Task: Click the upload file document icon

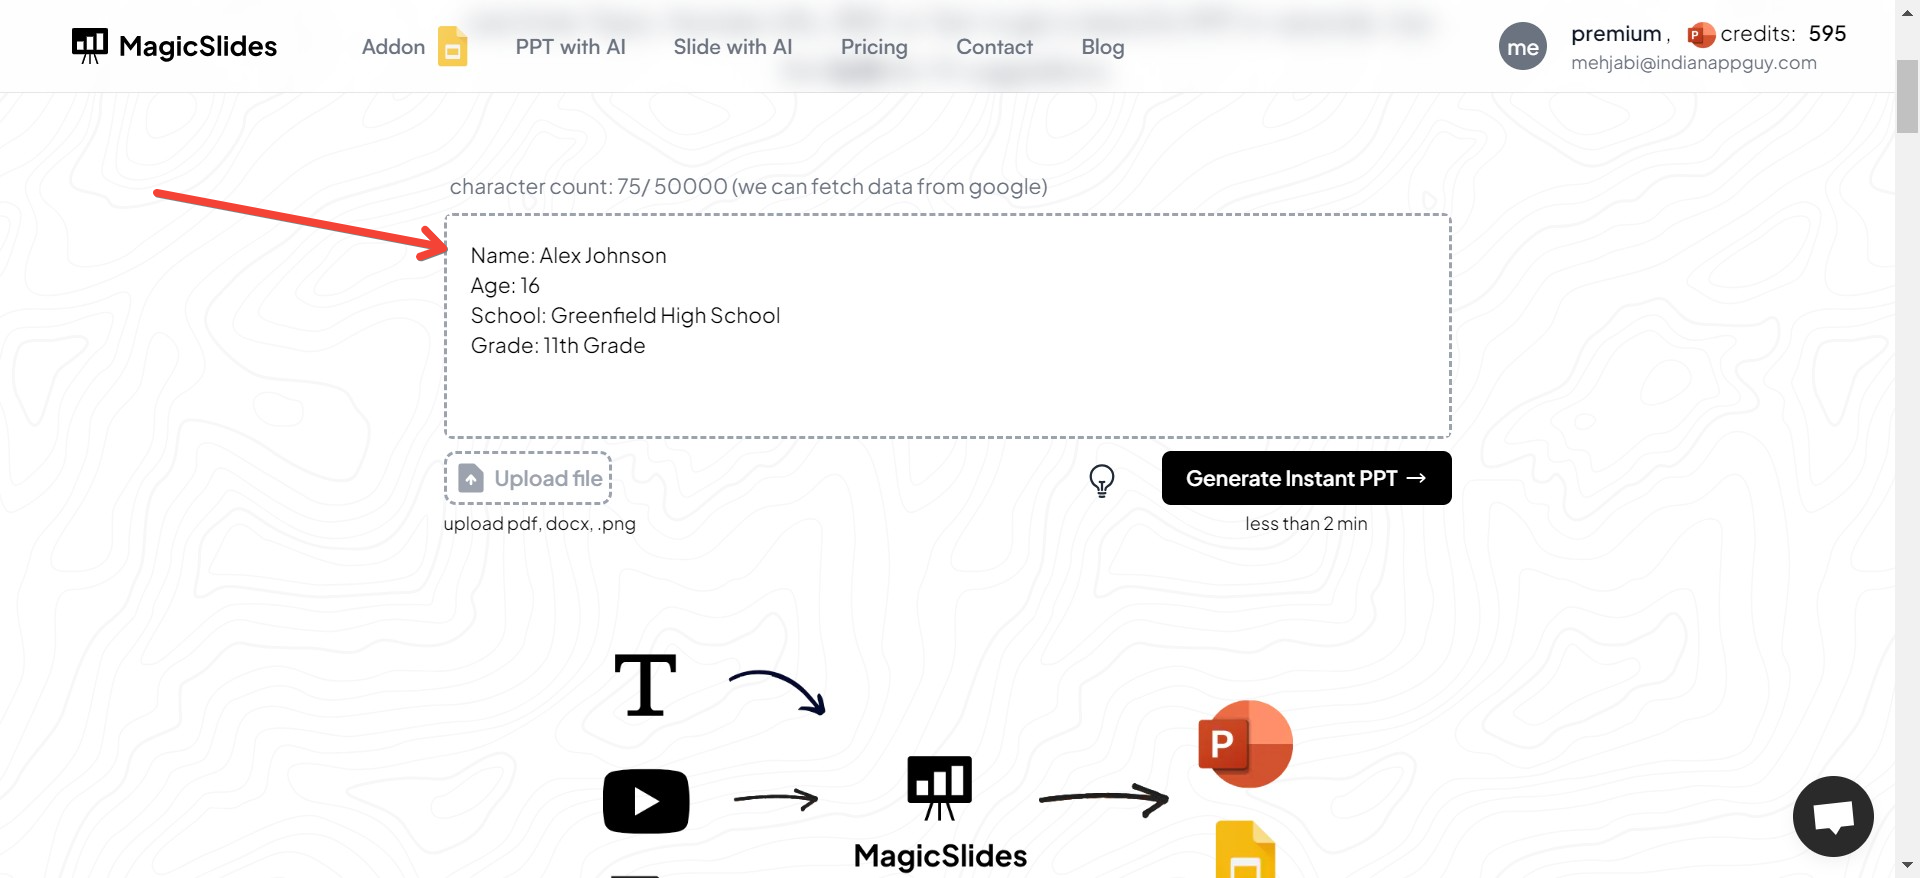Action: [x=471, y=479]
